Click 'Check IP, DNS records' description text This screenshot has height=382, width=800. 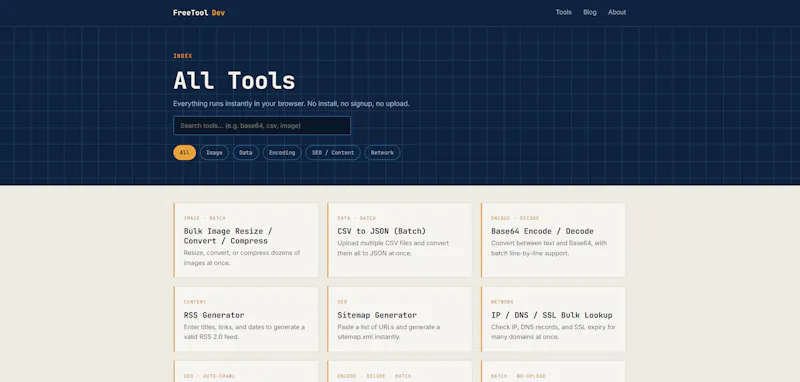[553, 332]
